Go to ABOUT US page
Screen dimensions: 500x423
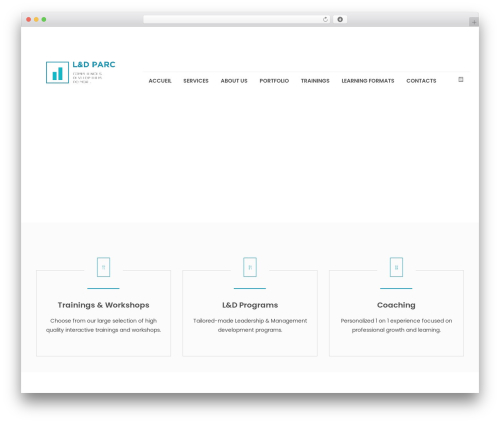(x=234, y=81)
